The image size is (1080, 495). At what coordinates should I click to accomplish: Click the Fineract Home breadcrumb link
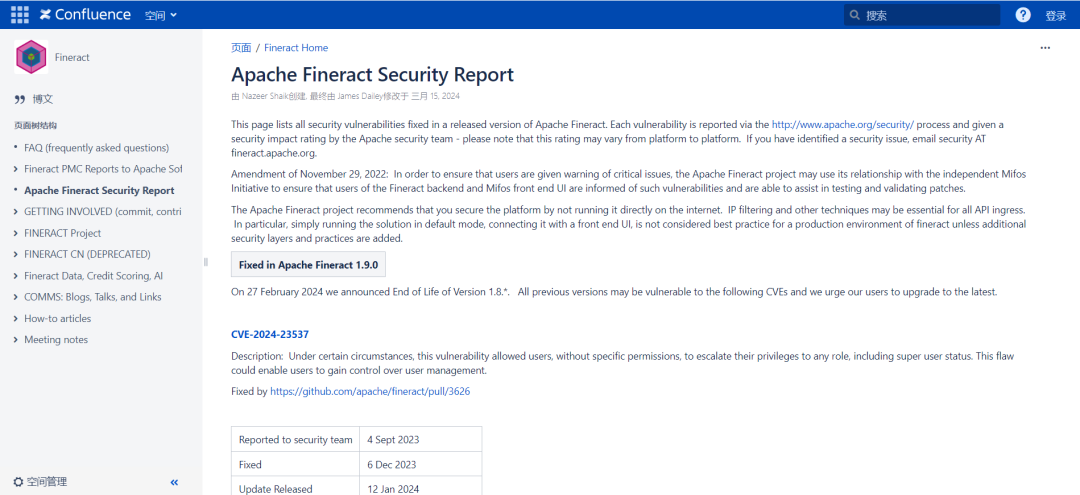click(x=296, y=48)
